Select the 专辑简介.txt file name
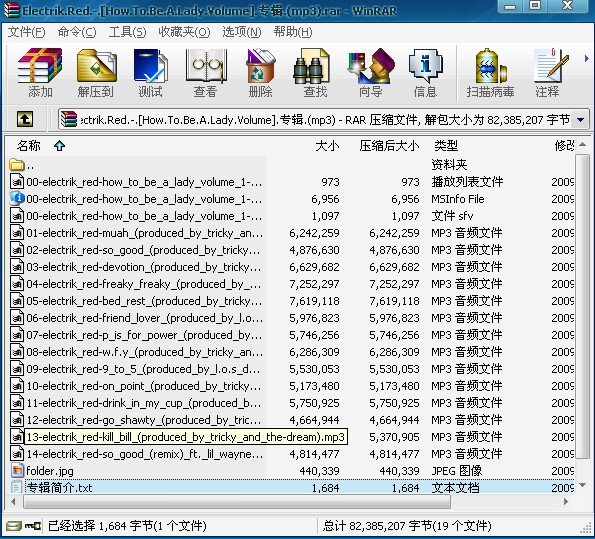The width and height of the screenshot is (595, 539). pos(59,488)
